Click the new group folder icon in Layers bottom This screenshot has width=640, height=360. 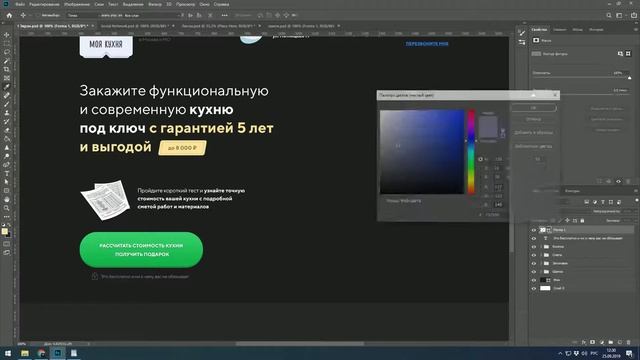611,342
